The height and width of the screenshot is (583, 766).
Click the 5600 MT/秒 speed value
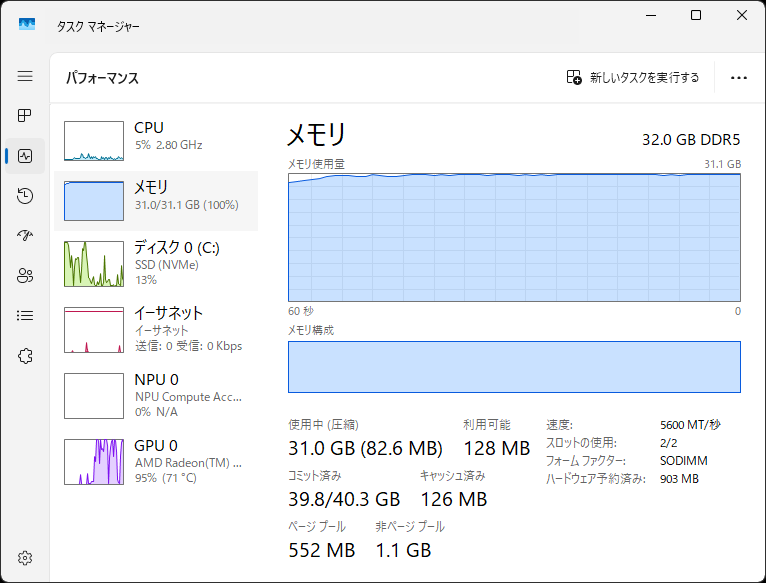[690, 425]
